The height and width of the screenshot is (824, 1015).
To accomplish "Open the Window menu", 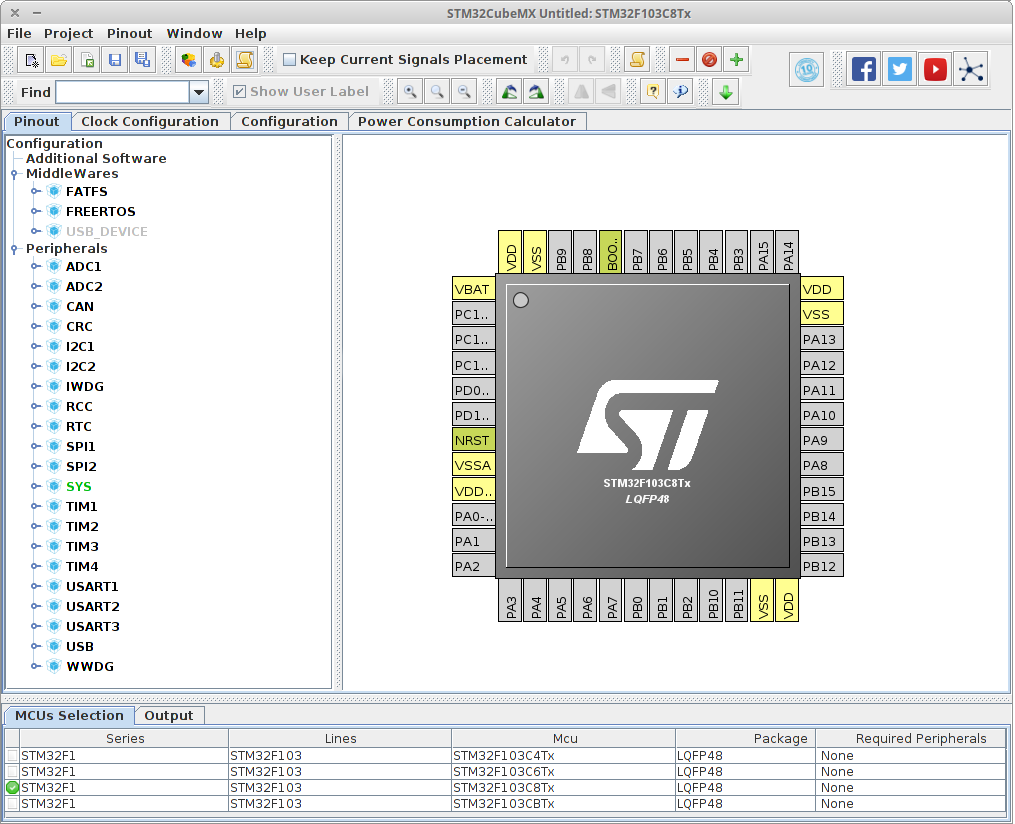I will coord(194,34).
